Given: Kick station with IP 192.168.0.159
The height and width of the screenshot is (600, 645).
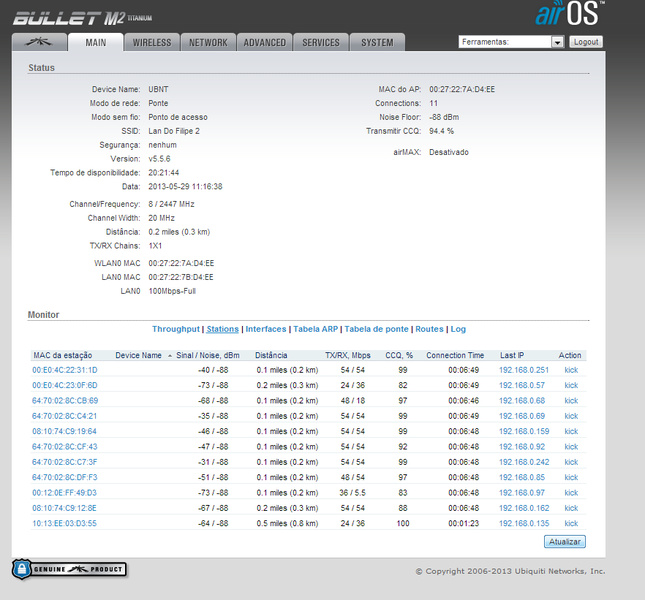Looking at the screenshot, I should [571, 431].
